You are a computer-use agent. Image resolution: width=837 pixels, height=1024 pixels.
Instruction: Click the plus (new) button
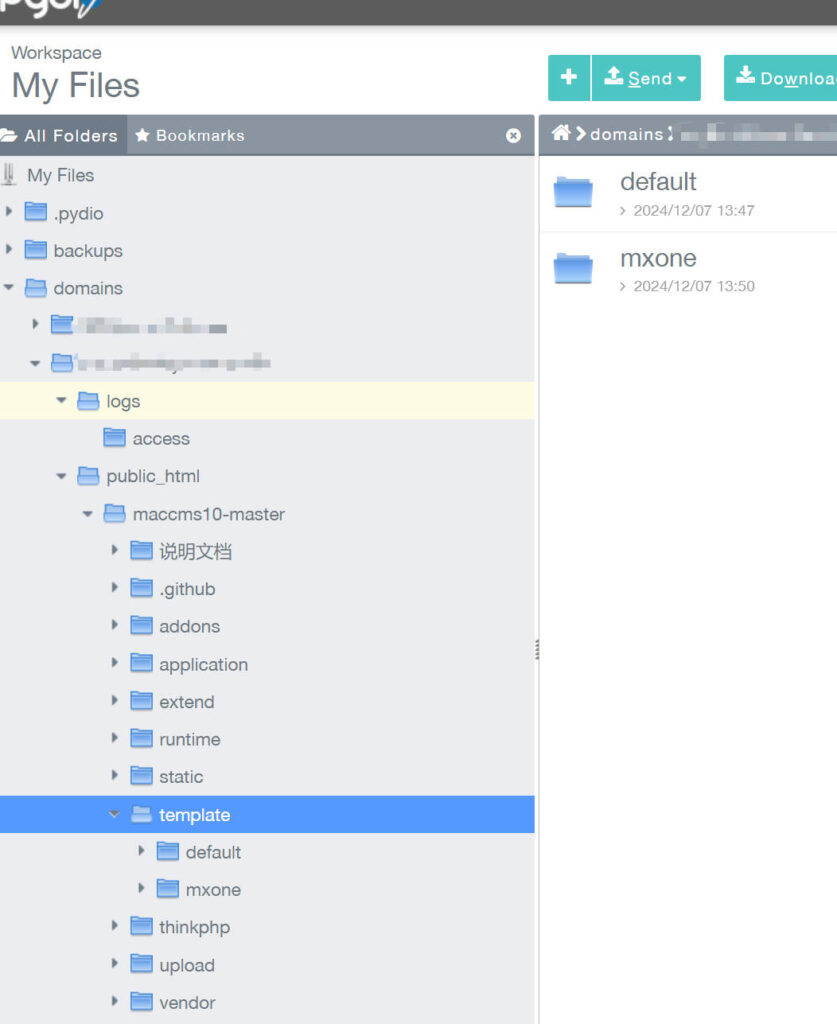click(x=569, y=78)
